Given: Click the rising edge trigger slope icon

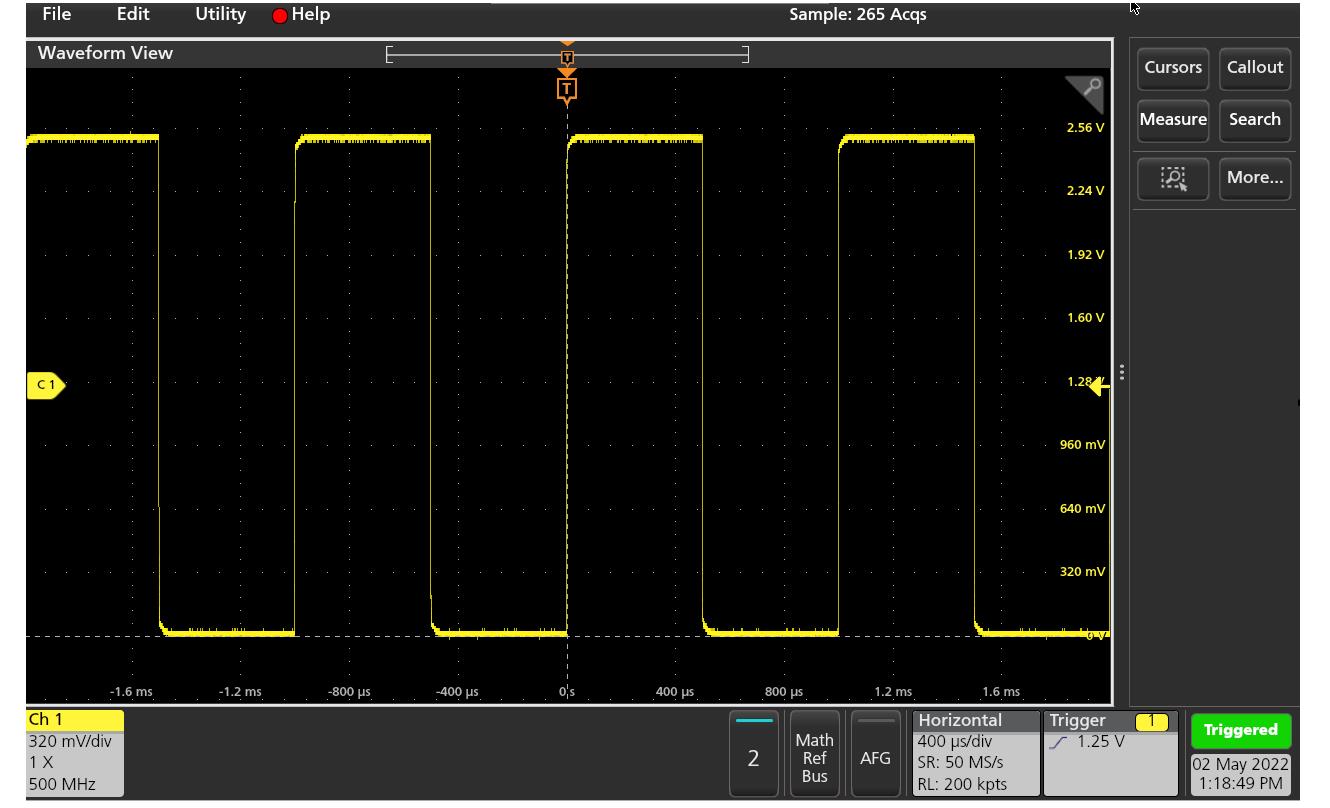Looking at the screenshot, I should (1059, 743).
